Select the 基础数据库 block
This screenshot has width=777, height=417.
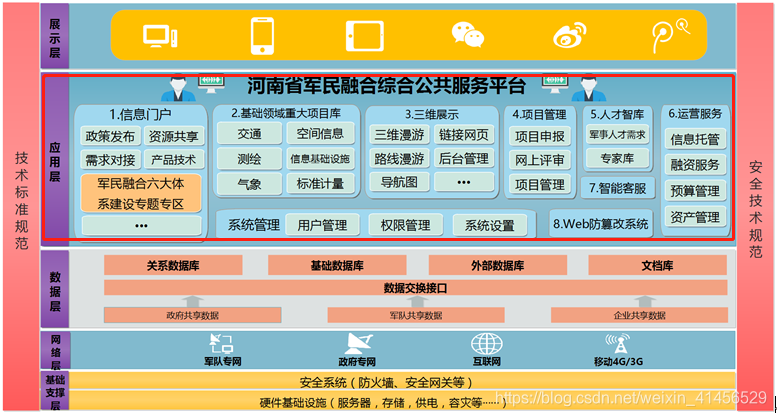pos(337,265)
